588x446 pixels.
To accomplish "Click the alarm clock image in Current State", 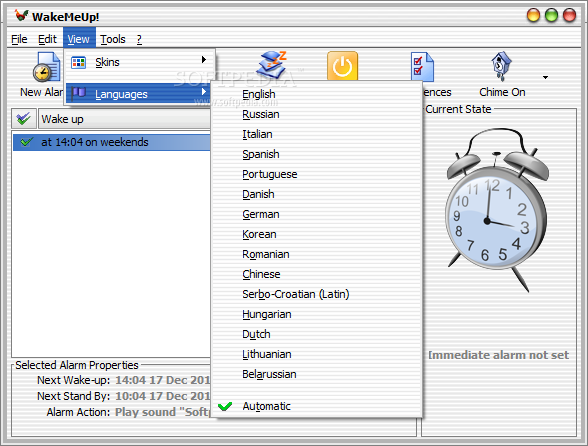I will 497,210.
